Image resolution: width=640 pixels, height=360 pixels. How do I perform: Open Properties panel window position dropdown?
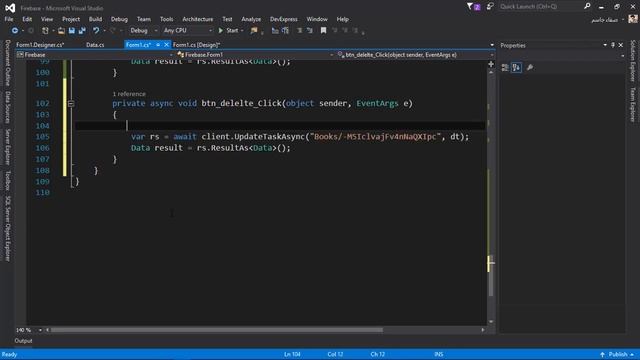point(605,45)
